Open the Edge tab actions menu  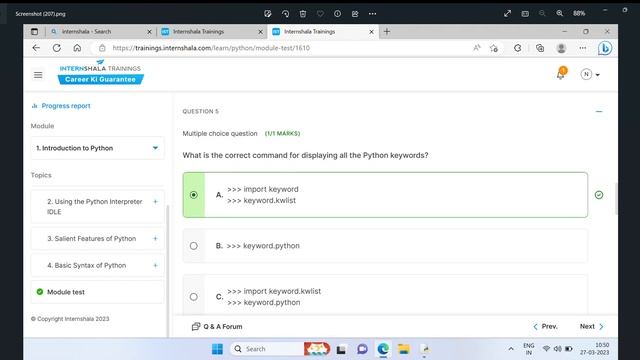point(35,31)
